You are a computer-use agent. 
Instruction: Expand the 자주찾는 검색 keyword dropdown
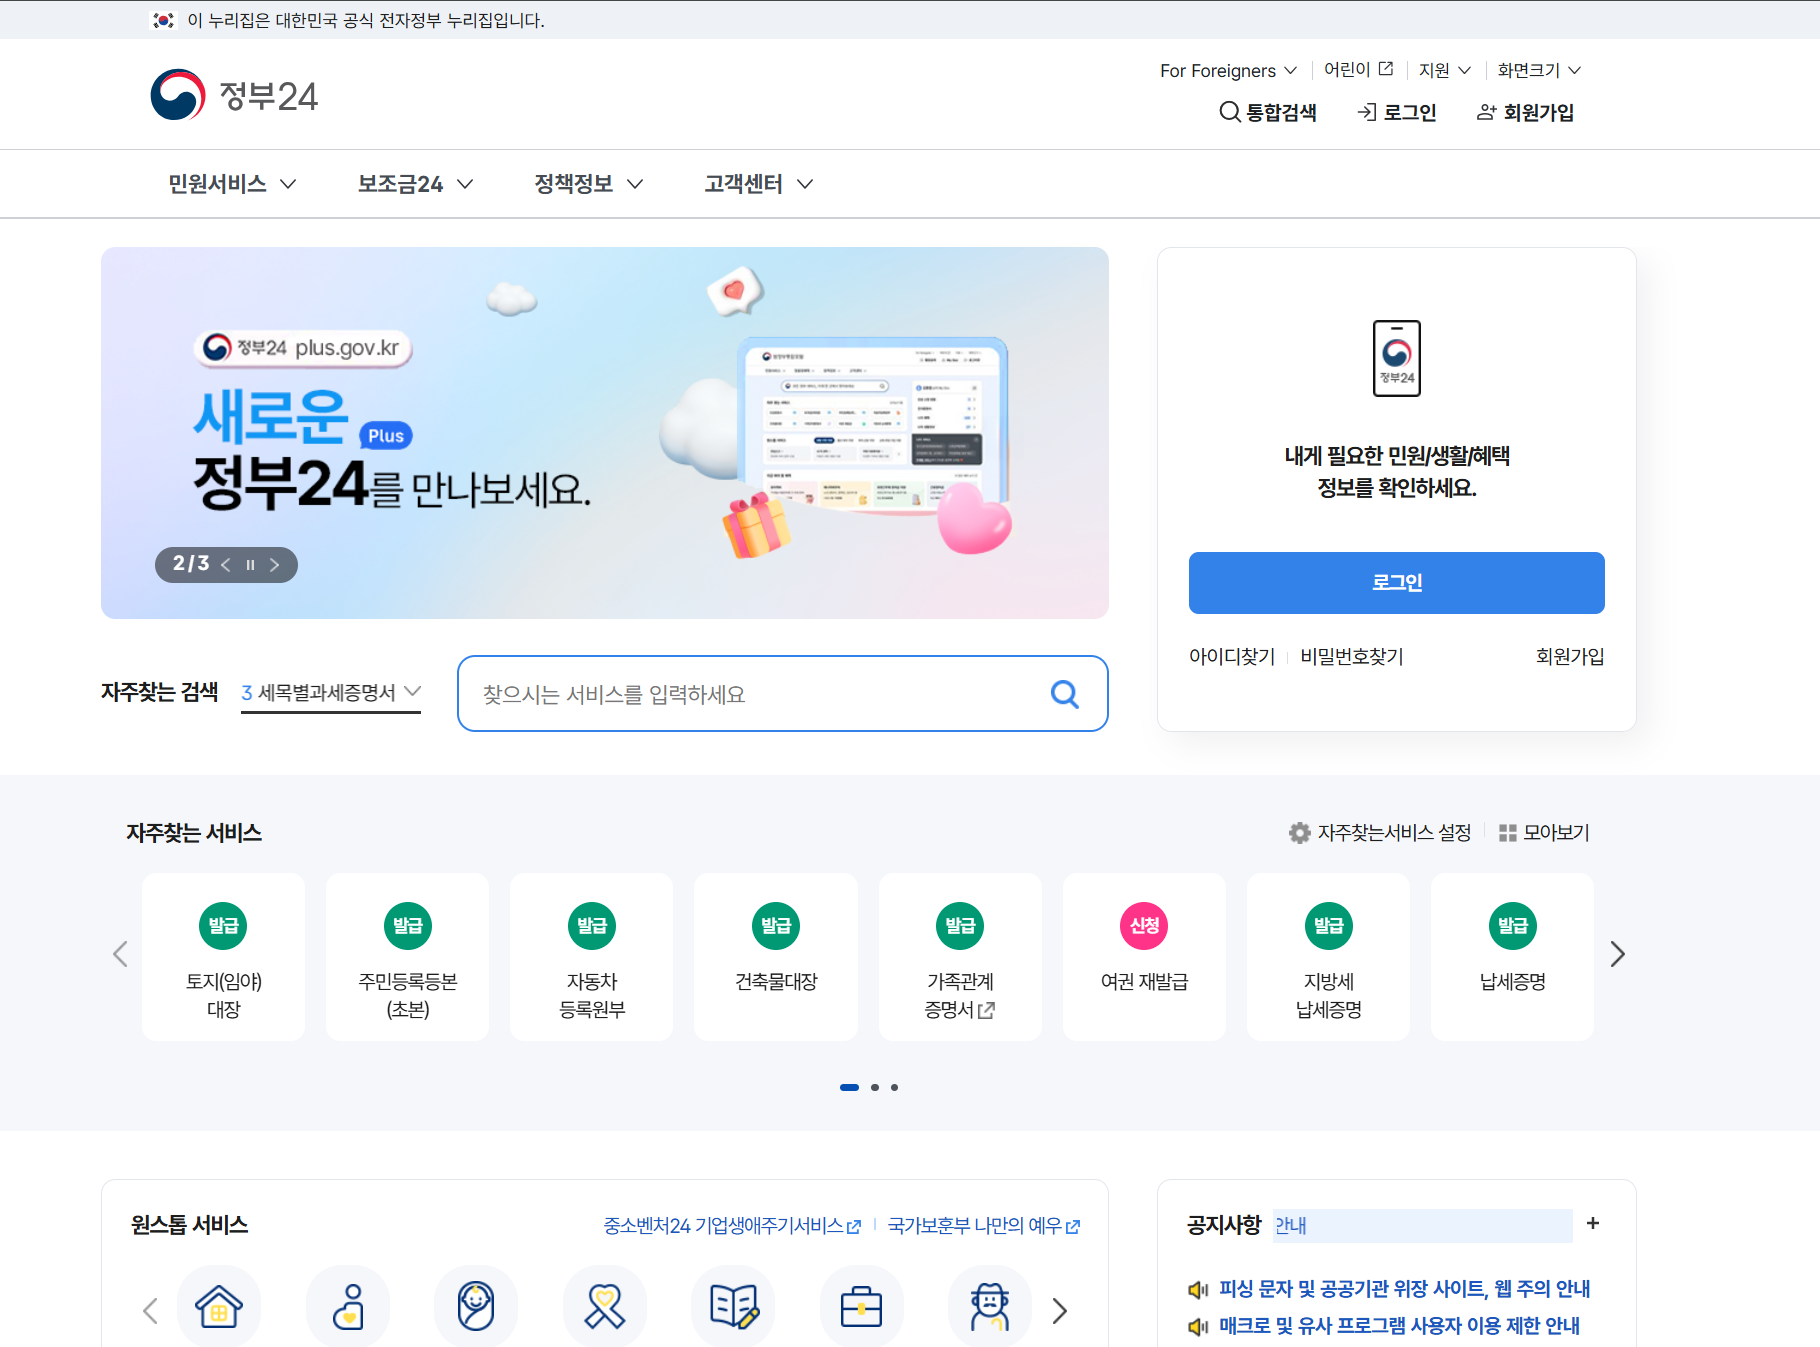[x=331, y=693]
